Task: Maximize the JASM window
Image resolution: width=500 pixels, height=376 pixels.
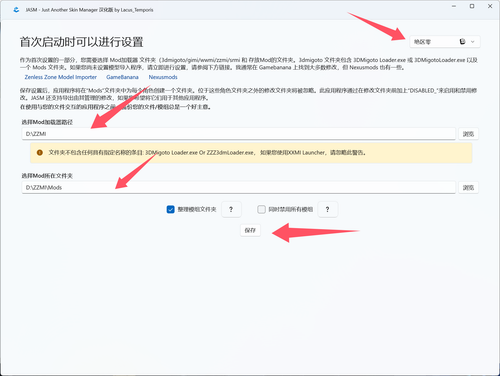Action: (472, 6)
